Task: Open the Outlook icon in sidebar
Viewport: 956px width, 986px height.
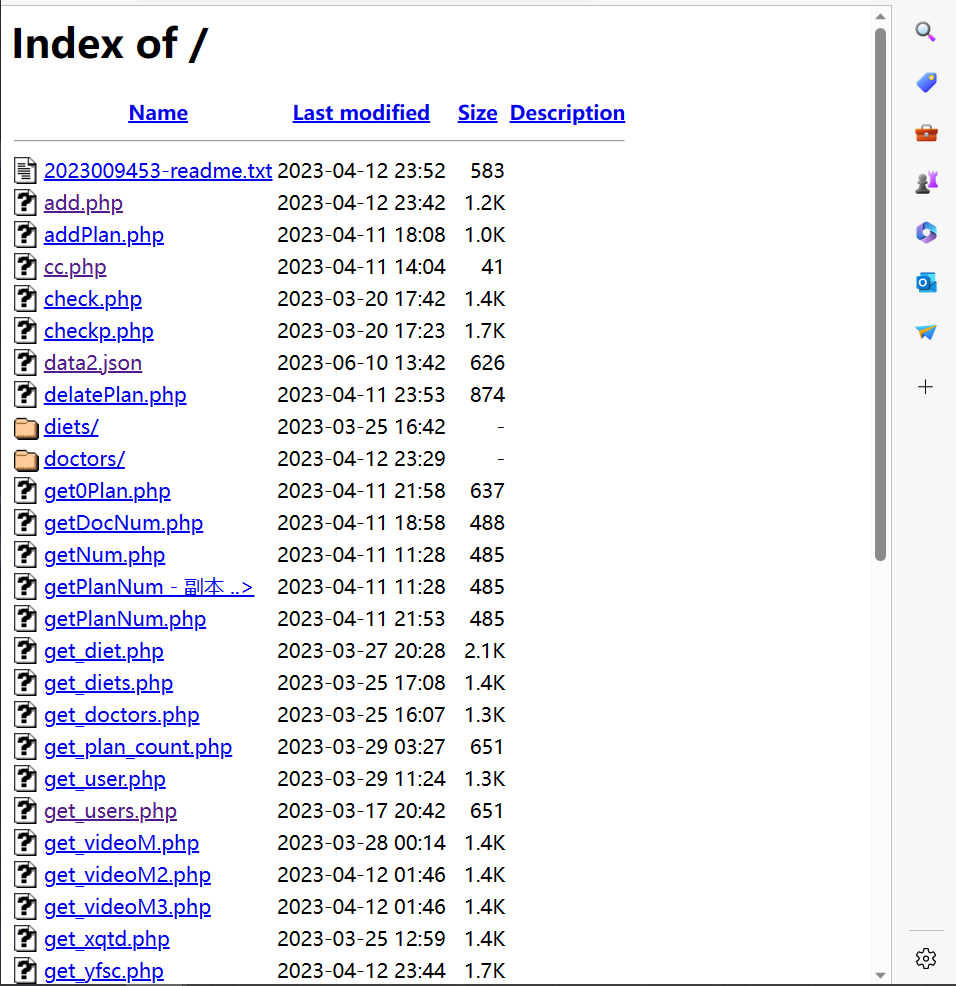Action: pyautogui.click(x=926, y=283)
